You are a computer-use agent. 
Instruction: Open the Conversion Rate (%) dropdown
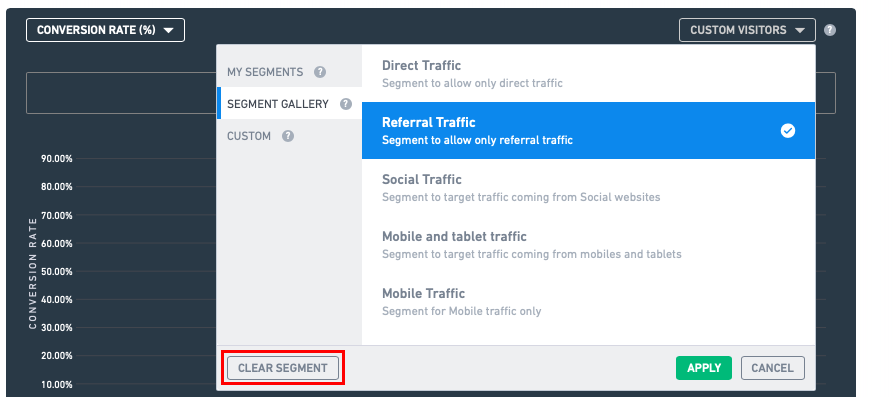105,30
